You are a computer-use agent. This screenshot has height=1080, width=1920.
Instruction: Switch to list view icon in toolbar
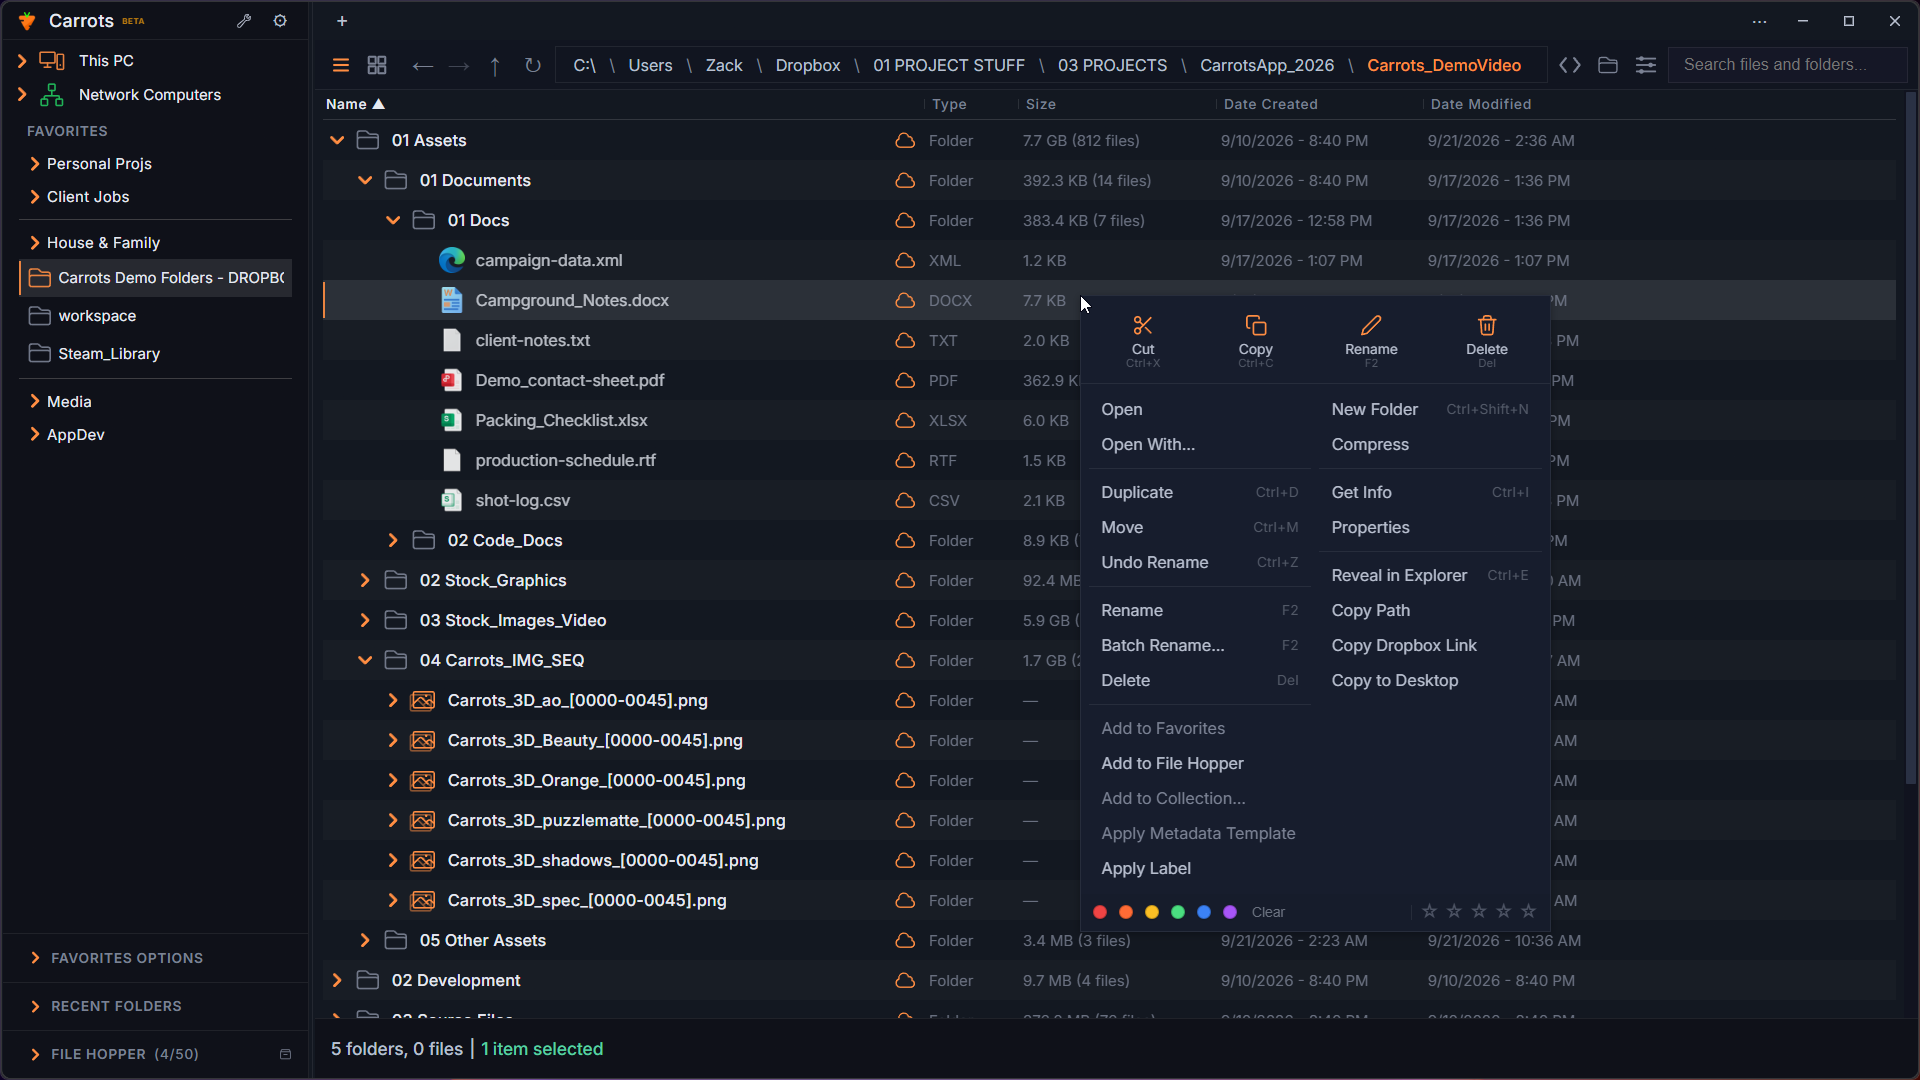tap(341, 65)
